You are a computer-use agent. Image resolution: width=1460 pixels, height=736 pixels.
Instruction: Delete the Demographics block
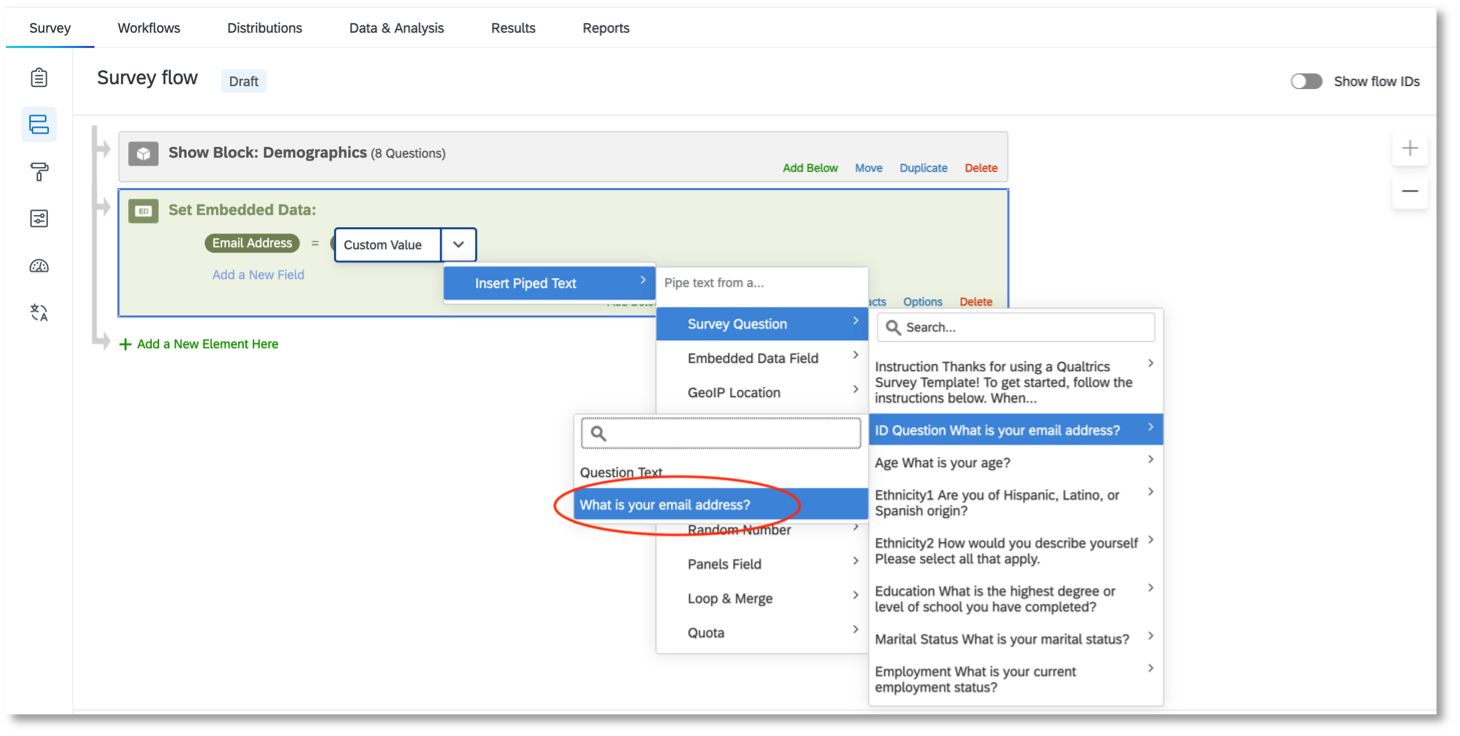[980, 167]
